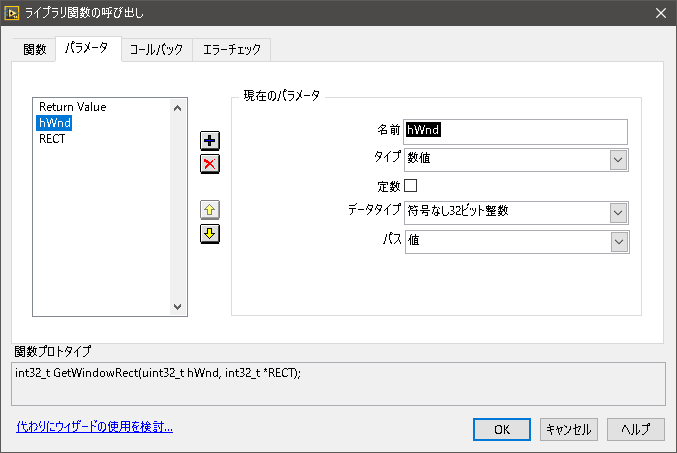This screenshot has width=677, height=453.
Task: Toggle the 定数 checkbox
Action: [411, 186]
